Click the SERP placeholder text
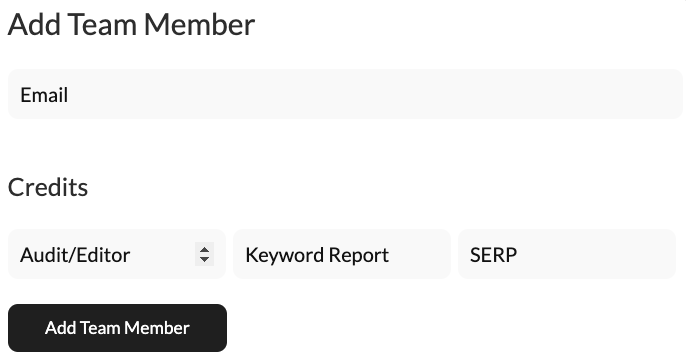This screenshot has width=693, height=363. (493, 255)
